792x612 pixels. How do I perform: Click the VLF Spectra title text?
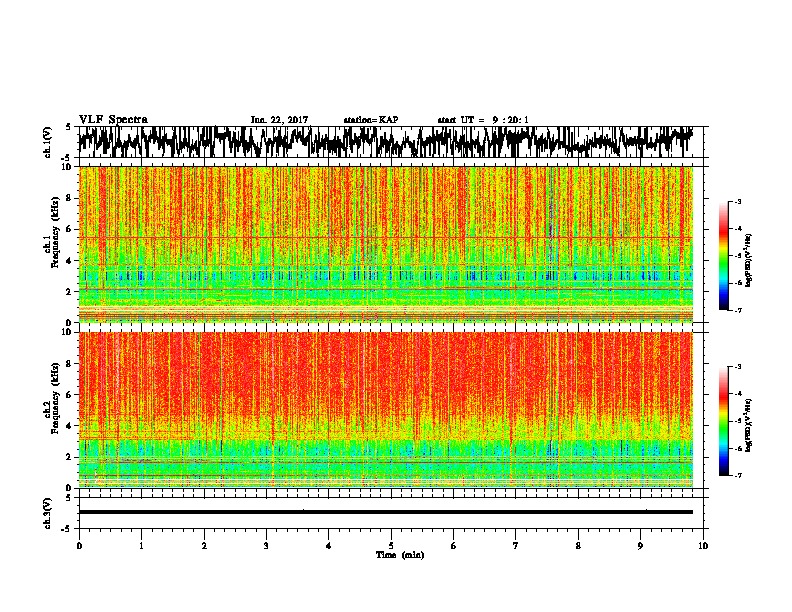(x=113, y=120)
